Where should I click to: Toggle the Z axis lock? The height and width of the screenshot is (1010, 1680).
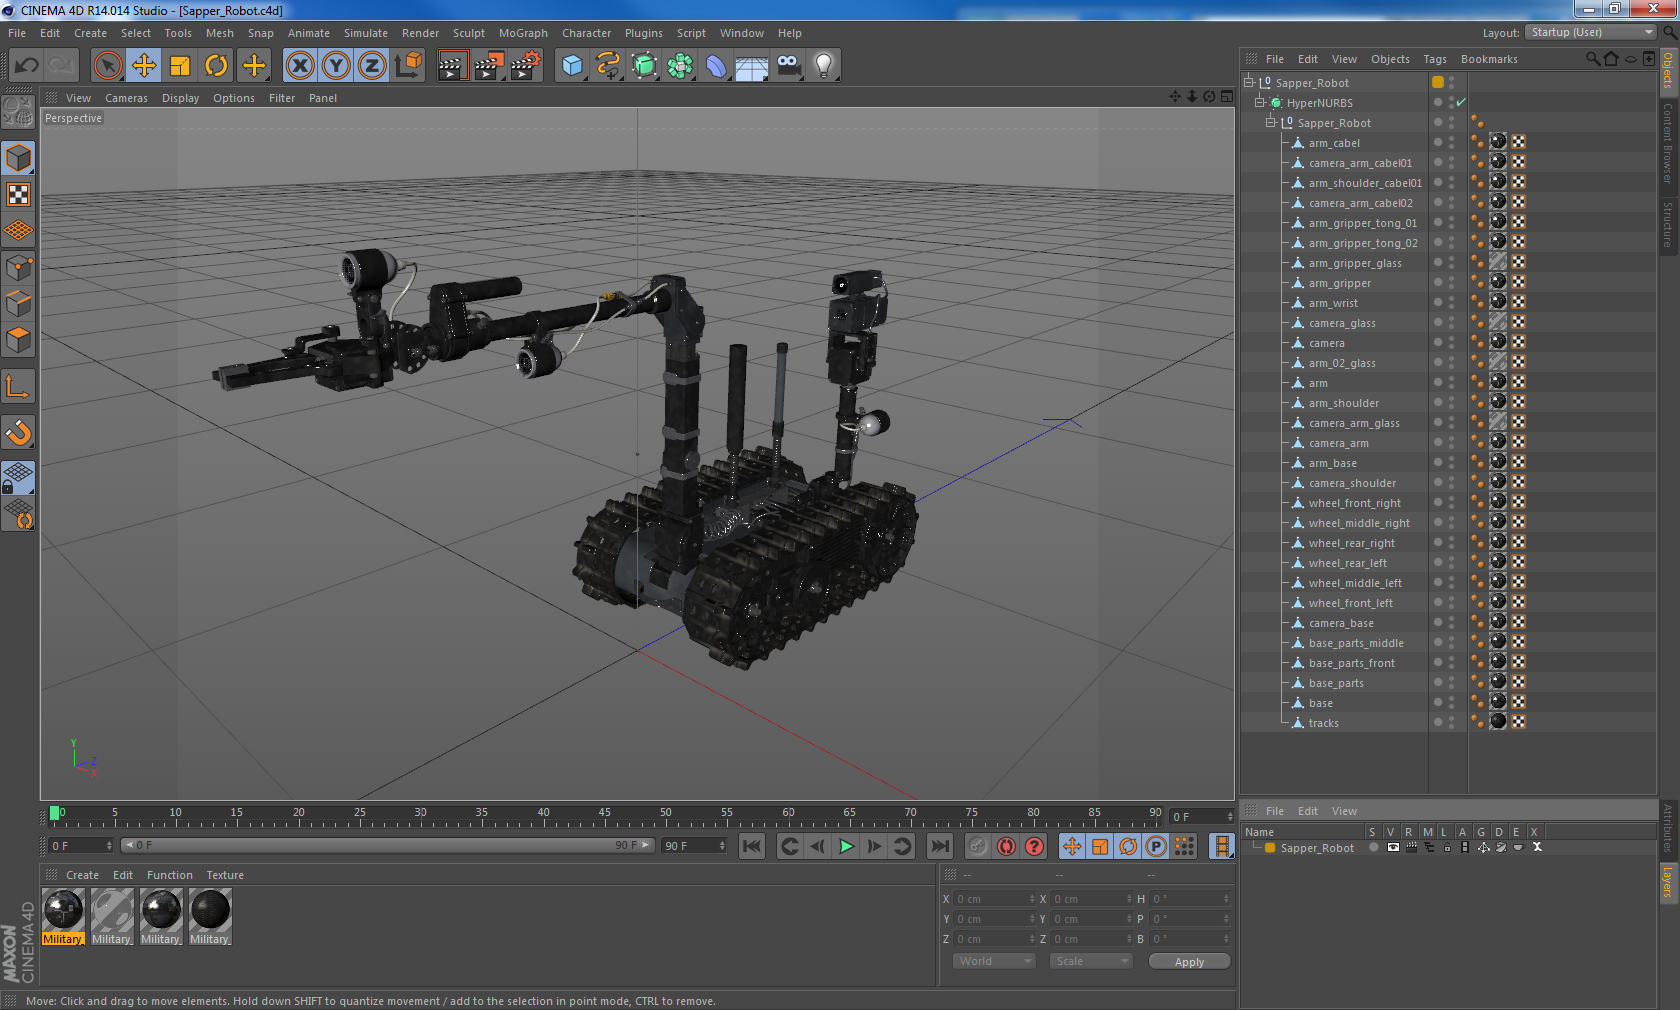[x=372, y=66]
